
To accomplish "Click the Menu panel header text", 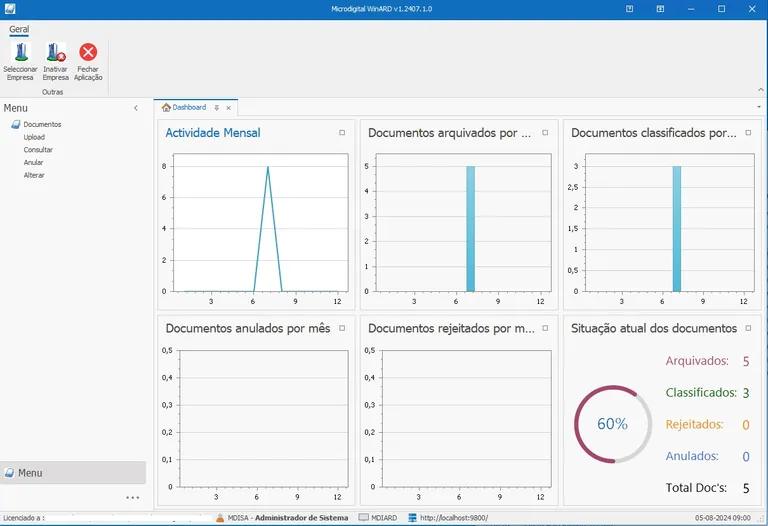I will pyautogui.click(x=16, y=108).
